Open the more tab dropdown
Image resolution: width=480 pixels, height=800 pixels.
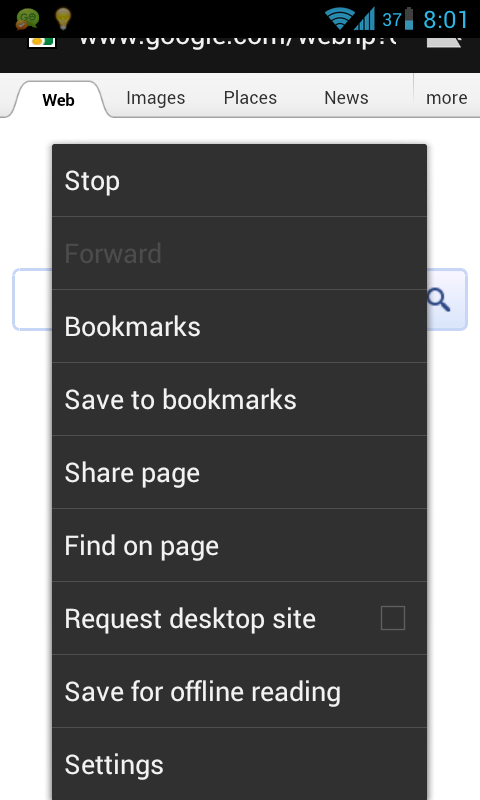[x=446, y=97]
